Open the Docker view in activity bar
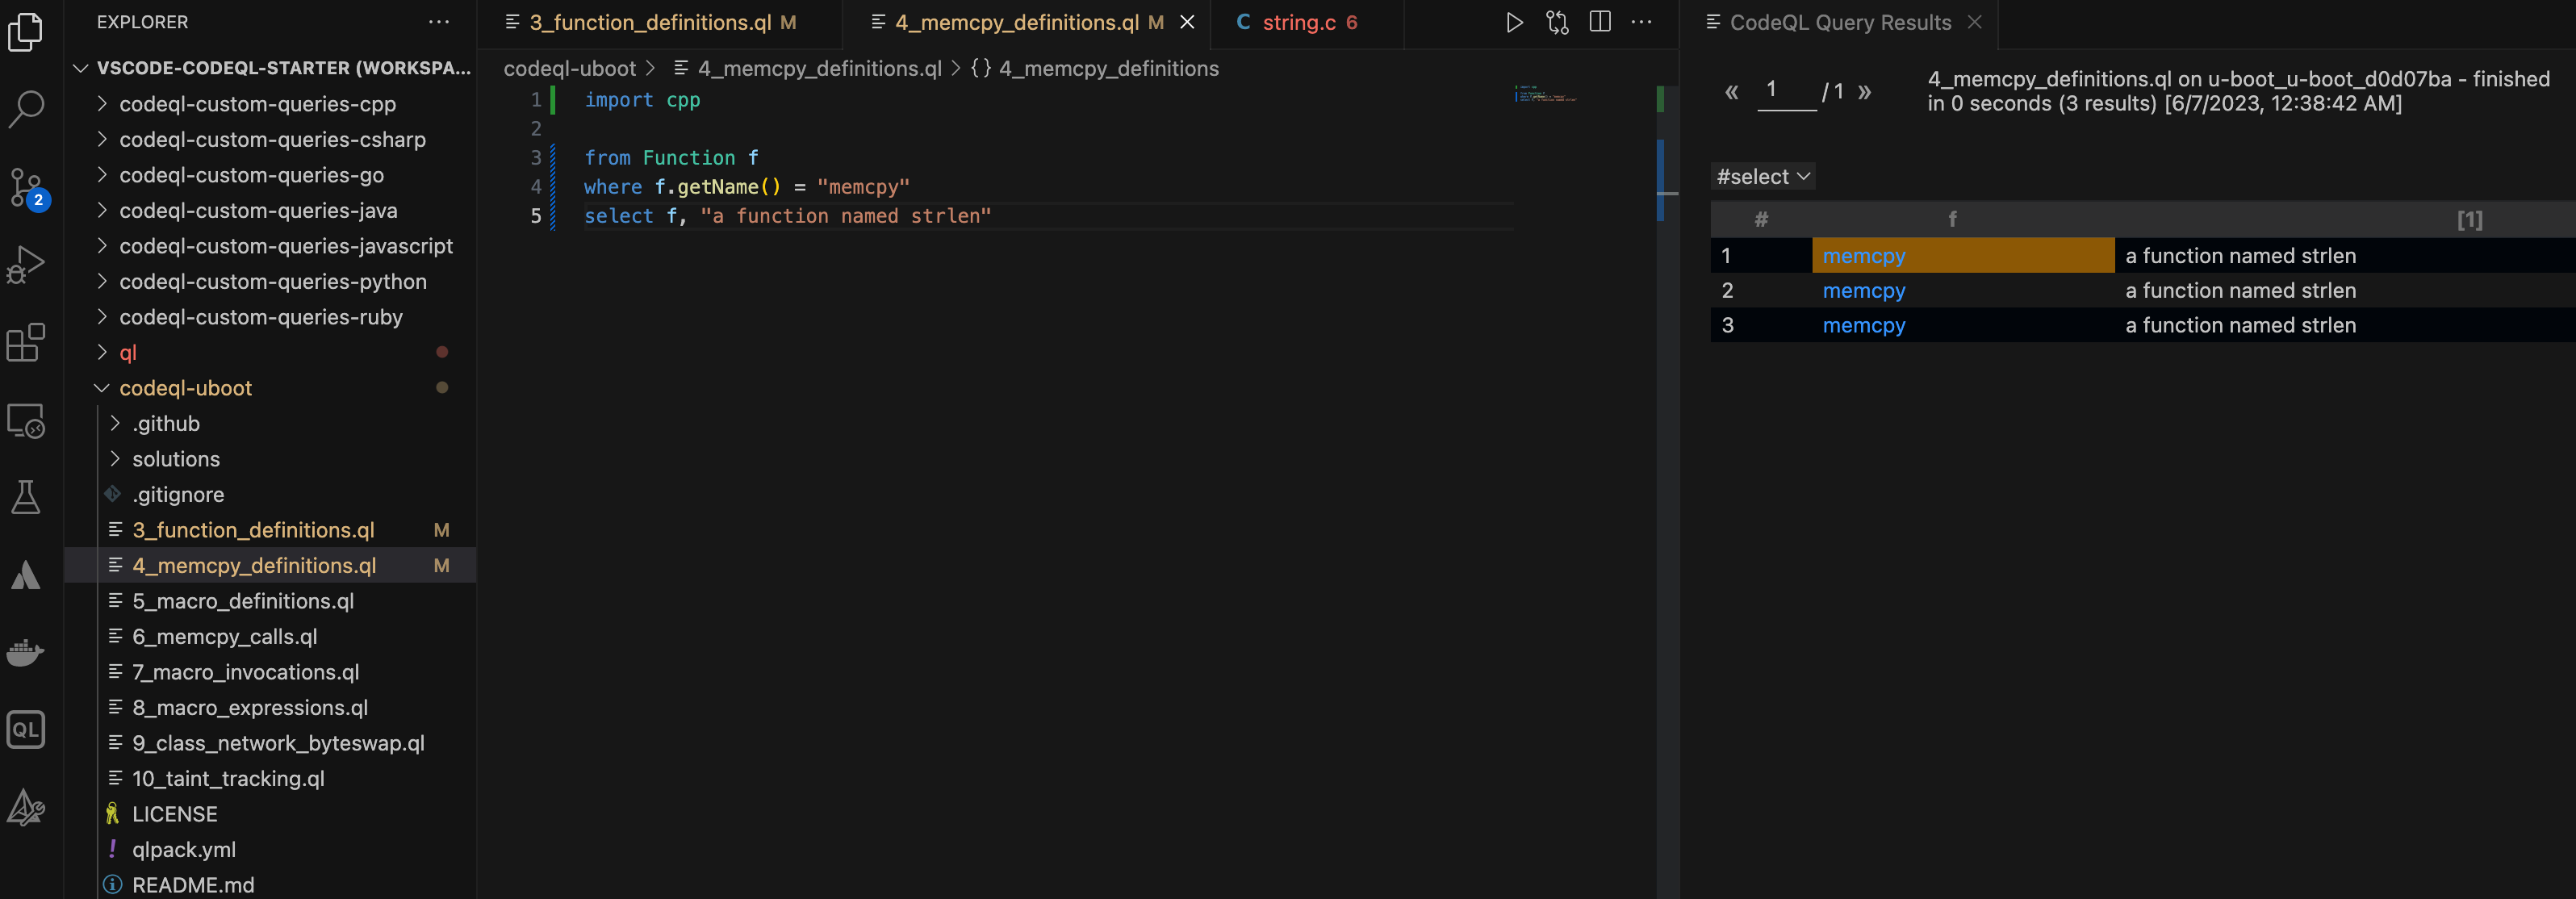 click(x=25, y=652)
